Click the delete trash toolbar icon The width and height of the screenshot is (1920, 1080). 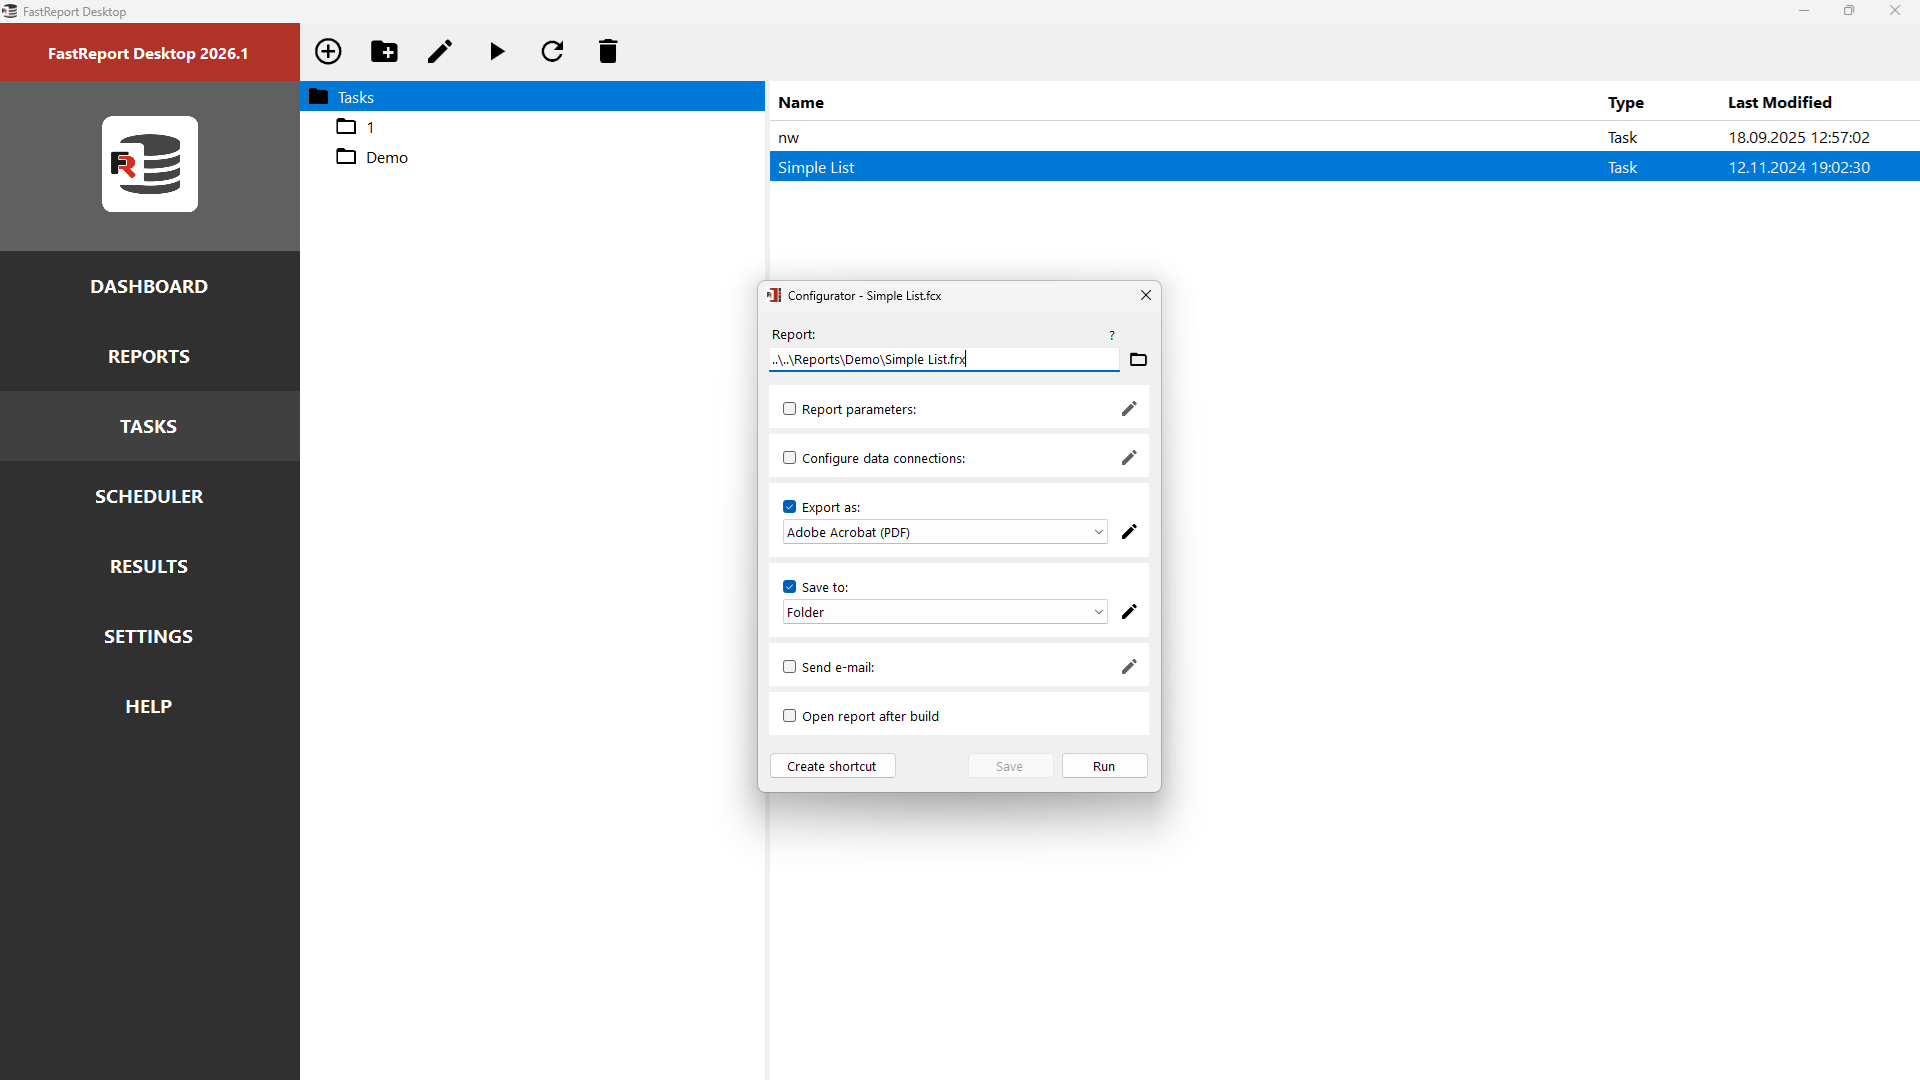coord(608,51)
